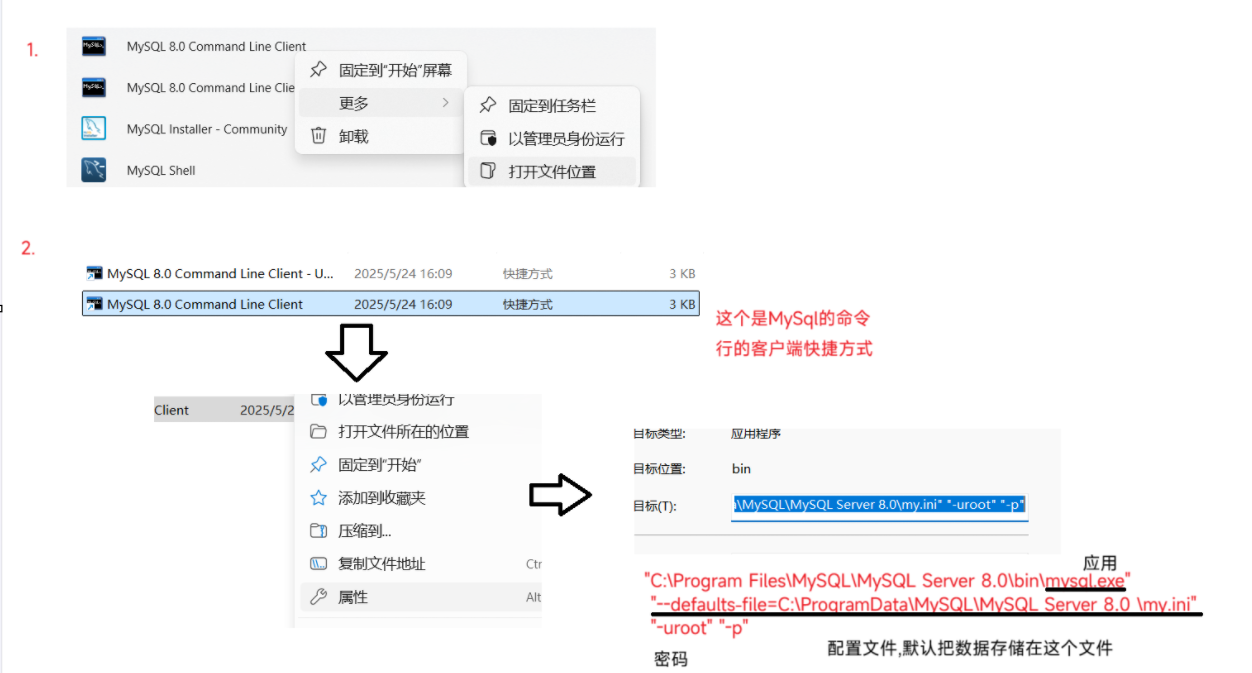Viewport: 1252px width, 673px height.
Task: Select 打开文件所在的位置 in the file context menu
Action: click(403, 432)
